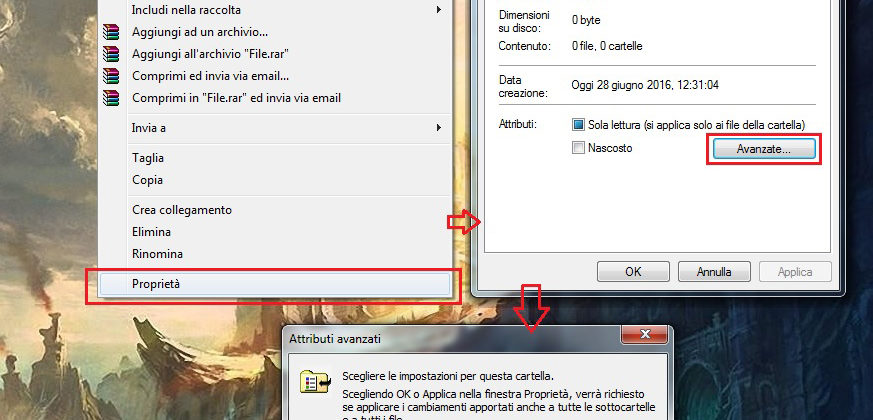Click WinRAR icon beside "Aggiungi ad un archivio..."

111,32
